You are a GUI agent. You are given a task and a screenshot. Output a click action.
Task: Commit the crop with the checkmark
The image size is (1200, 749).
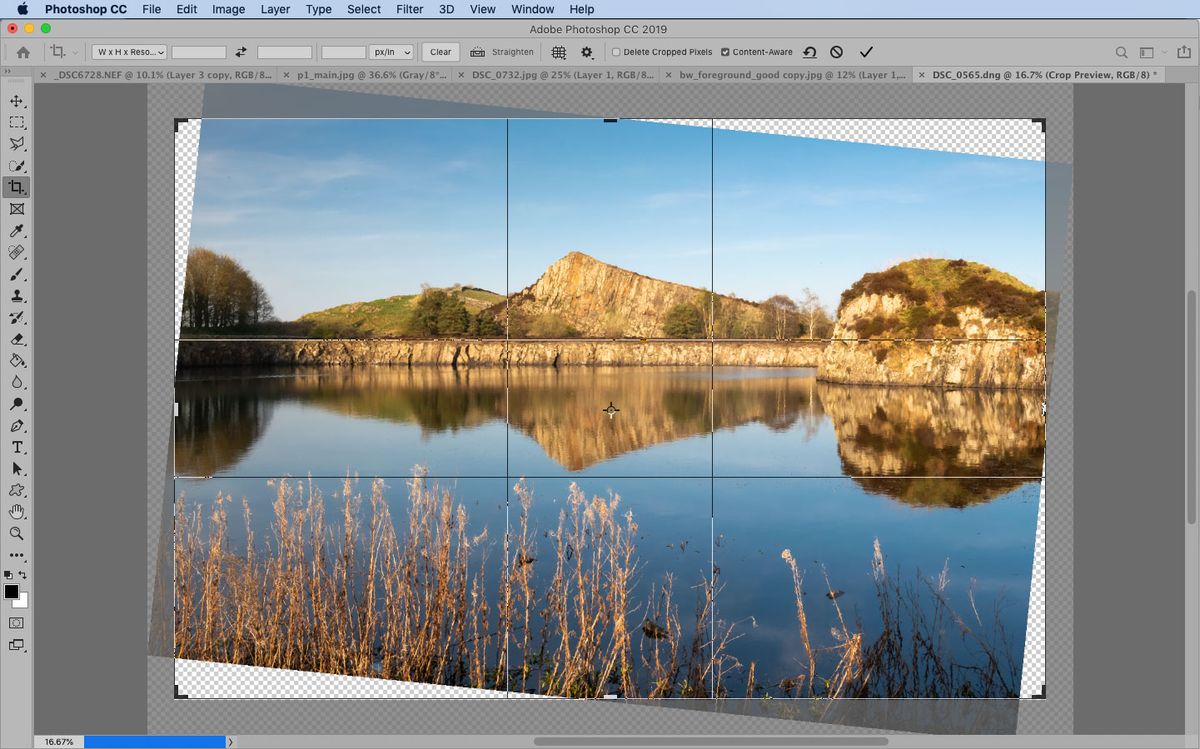point(866,52)
